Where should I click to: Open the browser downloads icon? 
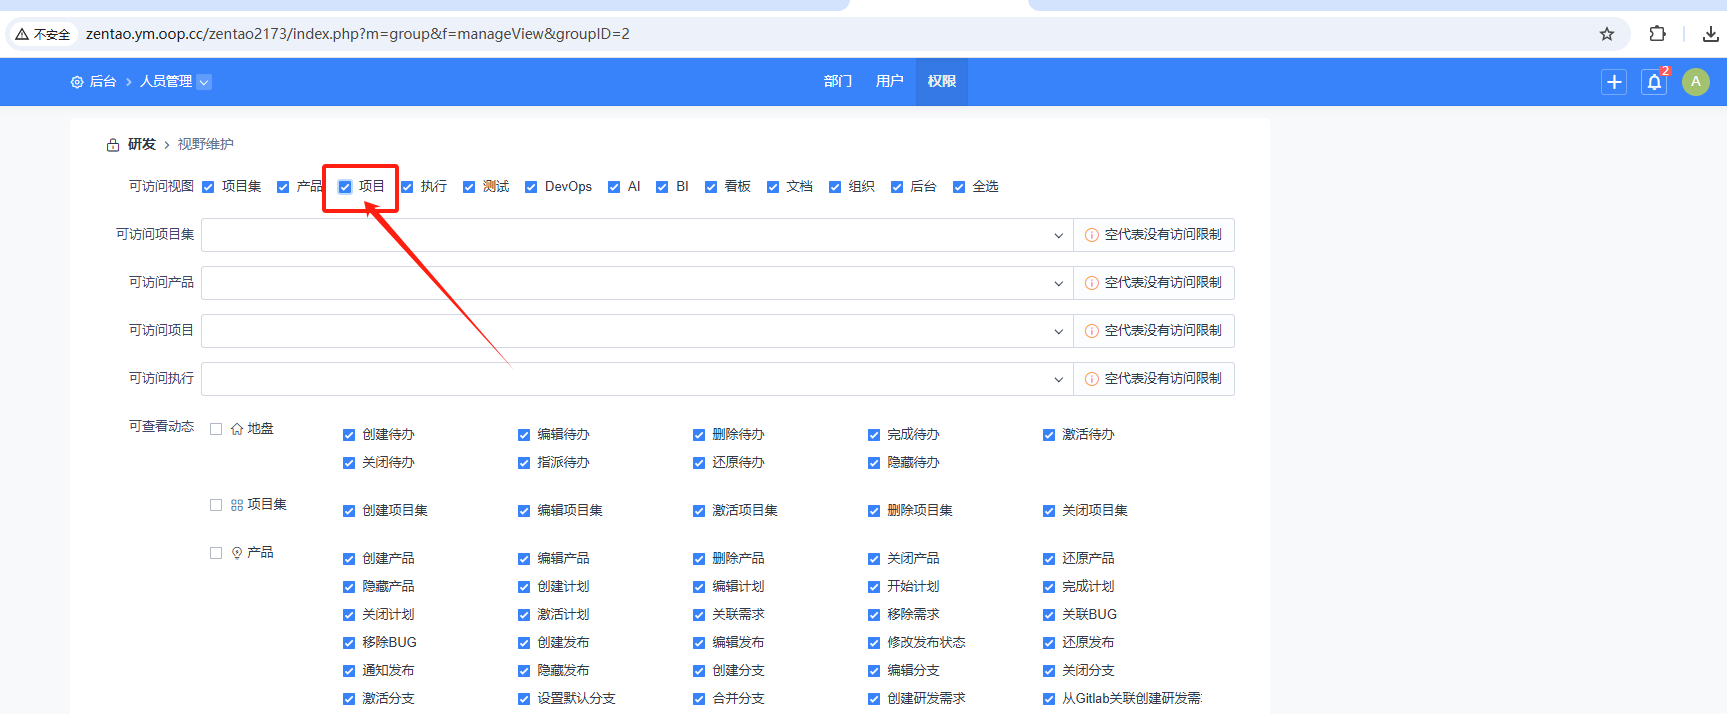[1710, 34]
